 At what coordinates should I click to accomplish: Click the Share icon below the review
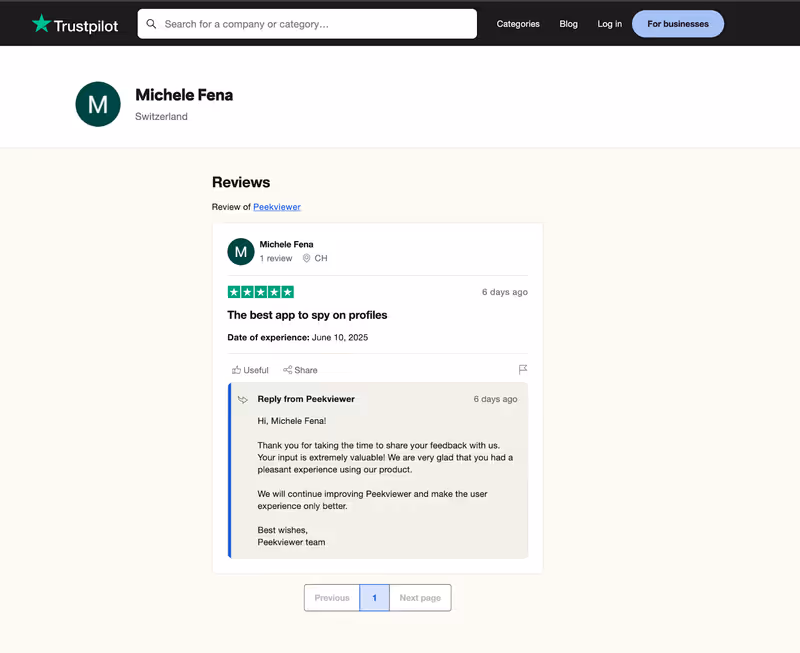point(287,370)
